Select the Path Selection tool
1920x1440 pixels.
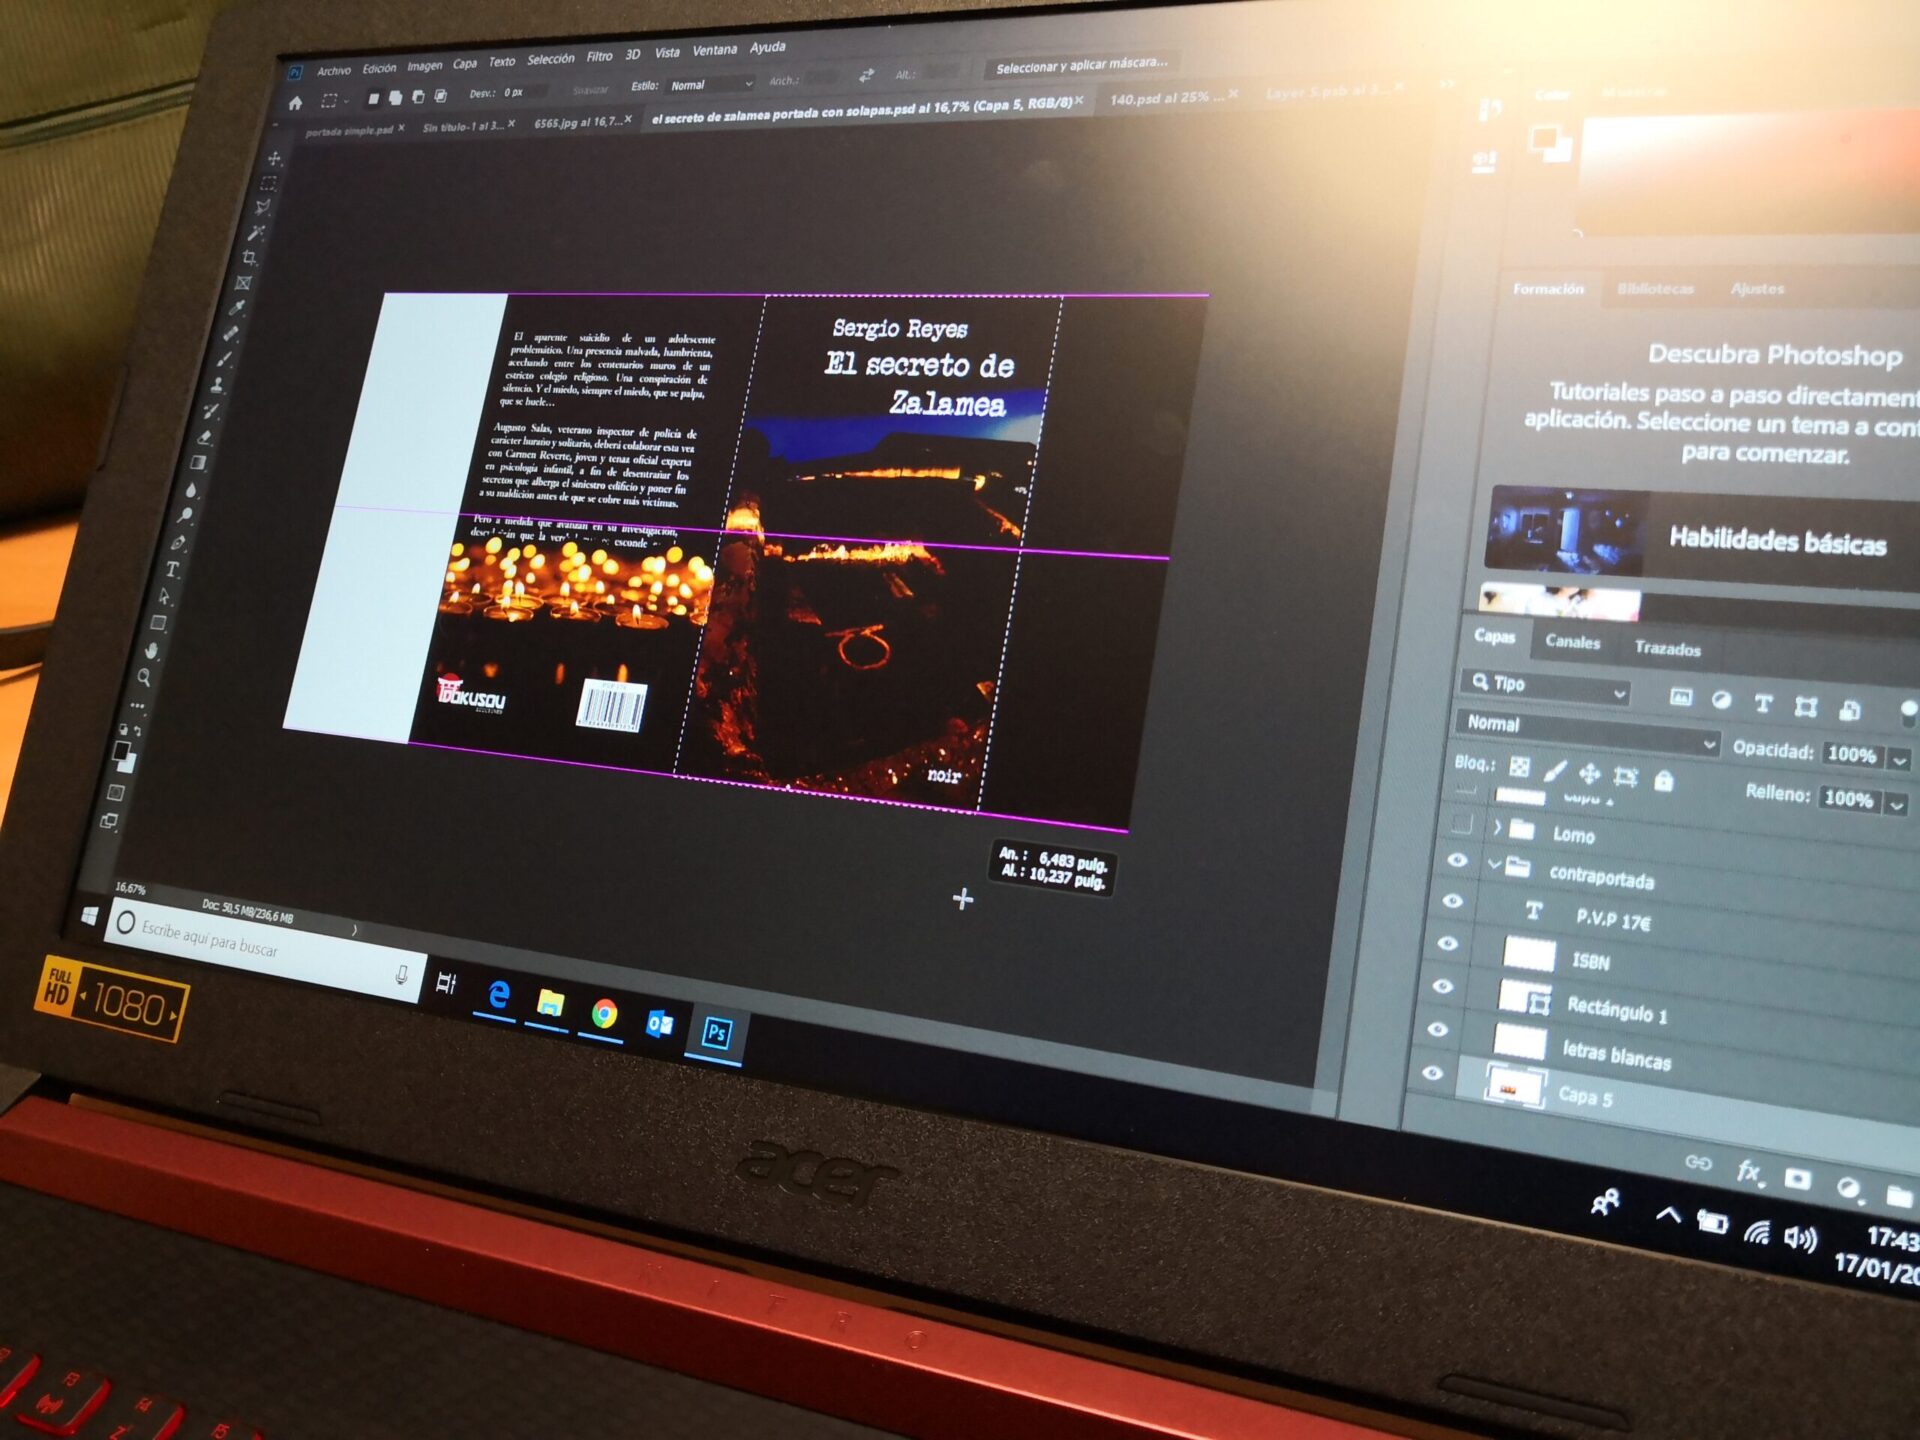point(165,597)
